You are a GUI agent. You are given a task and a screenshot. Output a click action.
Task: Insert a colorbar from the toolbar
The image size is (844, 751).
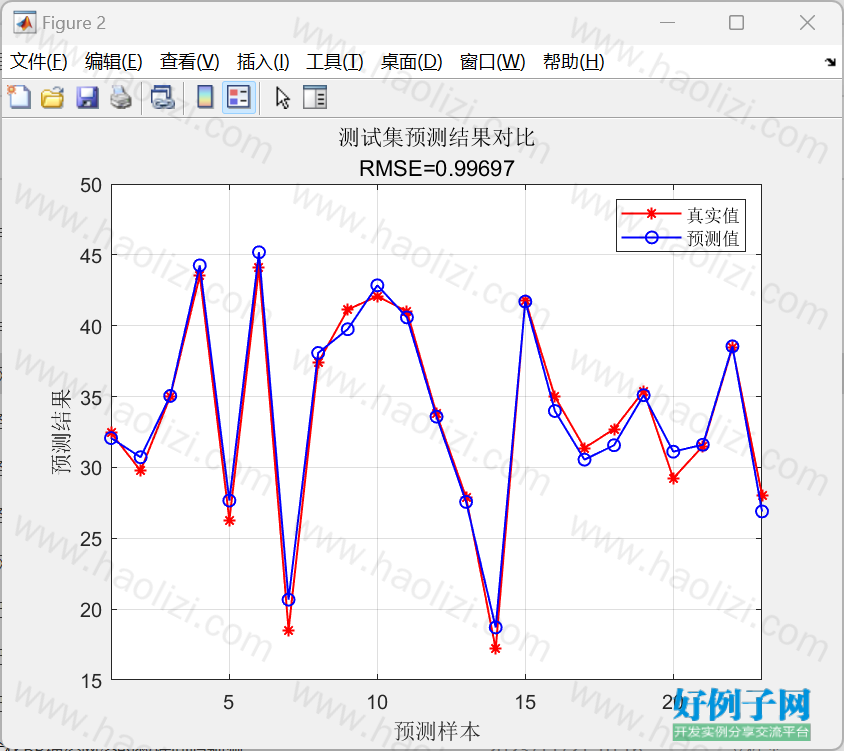(x=205, y=97)
